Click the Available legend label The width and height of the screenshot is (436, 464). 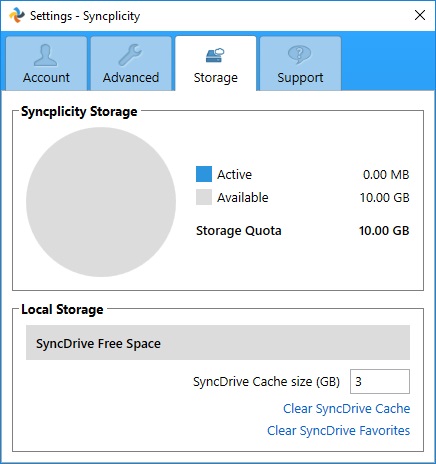tap(243, 197)
